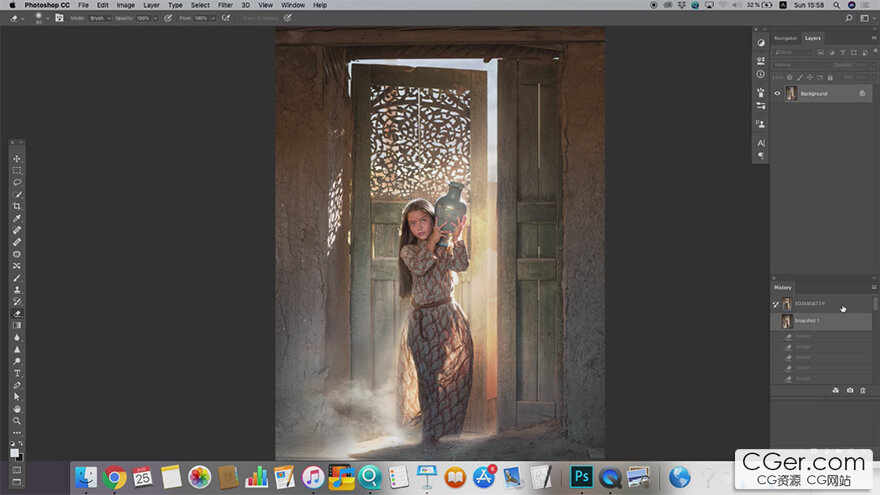Delete current state trash icon in History
Image resolution: width=880 pixels, height=495 pixels.
863,390
